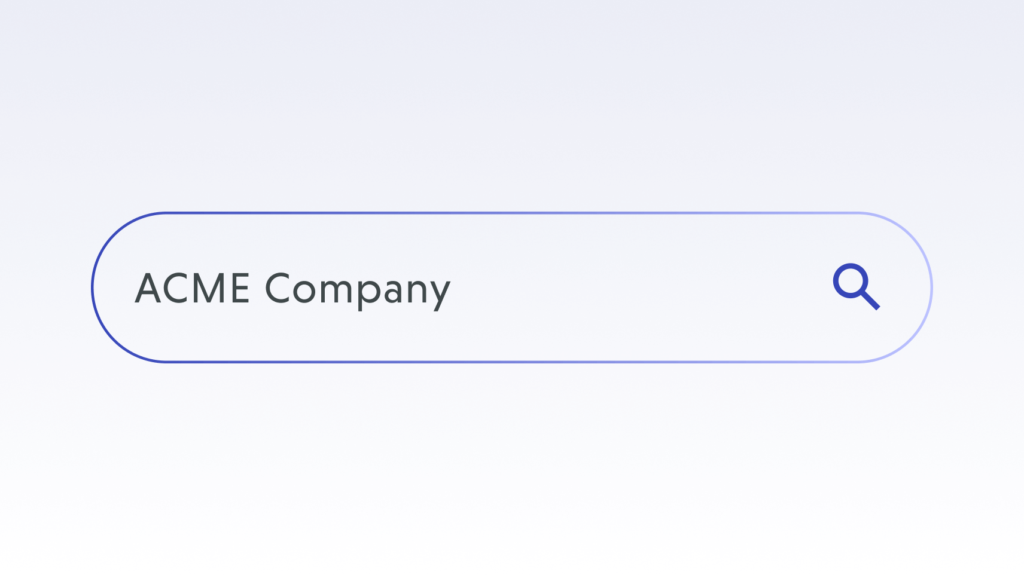Click the "ACME Company" query text

point(292,289)
